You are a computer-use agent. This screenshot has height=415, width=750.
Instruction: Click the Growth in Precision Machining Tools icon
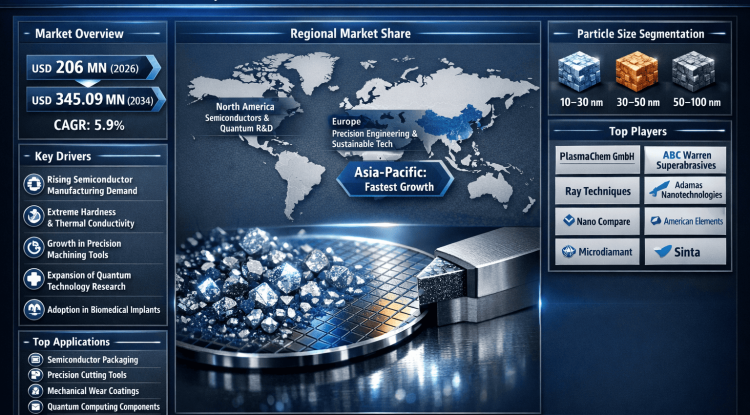(x=33, y=249)
